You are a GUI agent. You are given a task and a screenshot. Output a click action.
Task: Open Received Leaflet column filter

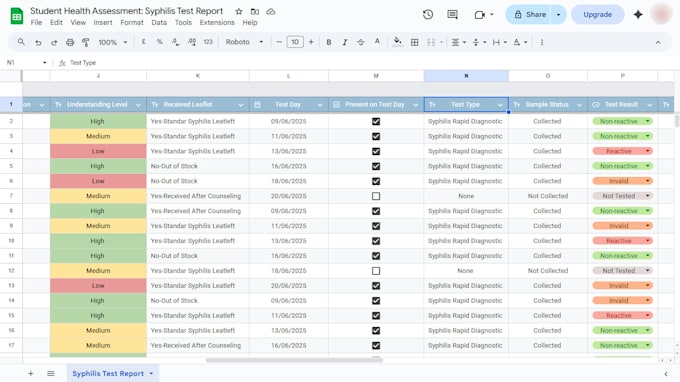(x=241, y=105)
